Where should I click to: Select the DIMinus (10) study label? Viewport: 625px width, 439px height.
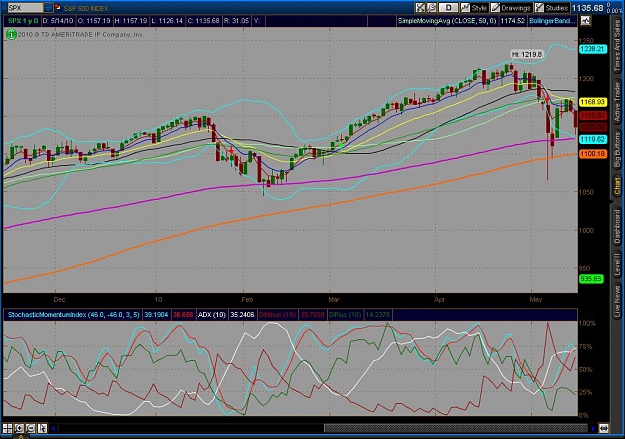(x=277, y=315)
